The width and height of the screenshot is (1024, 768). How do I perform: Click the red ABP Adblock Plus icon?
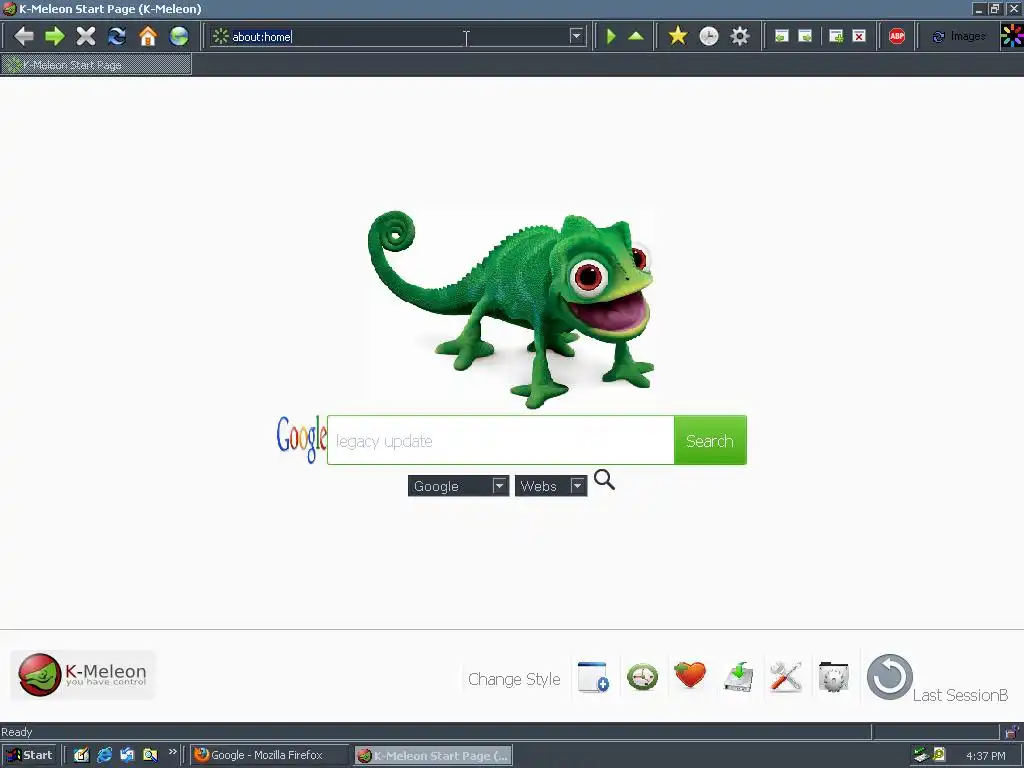[897, 36]
